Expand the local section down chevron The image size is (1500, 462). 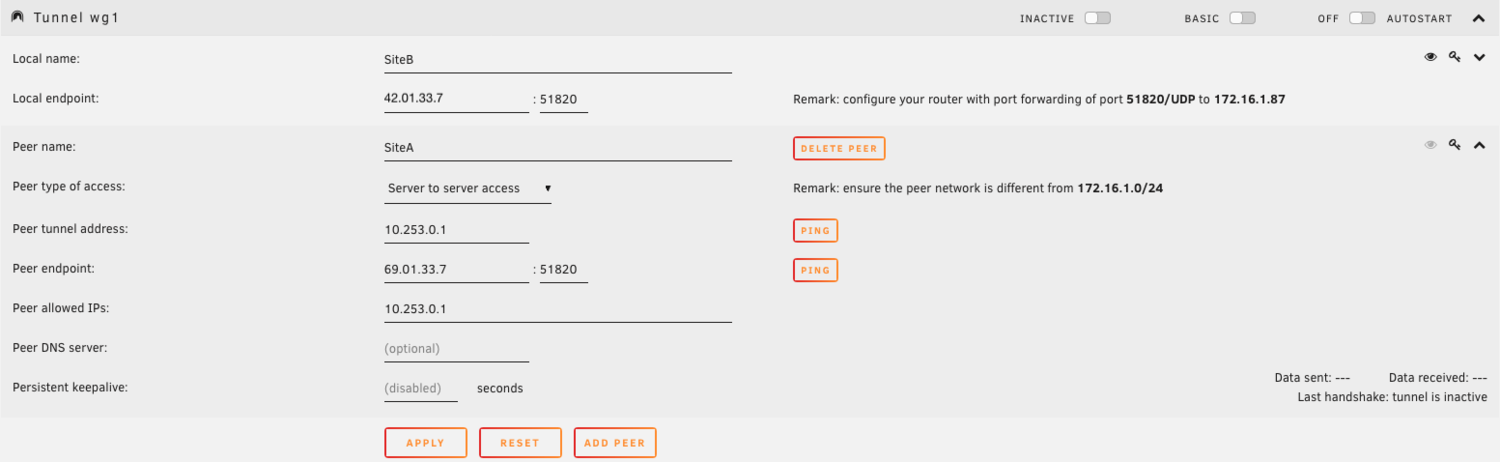click(x=1480, y=58)
